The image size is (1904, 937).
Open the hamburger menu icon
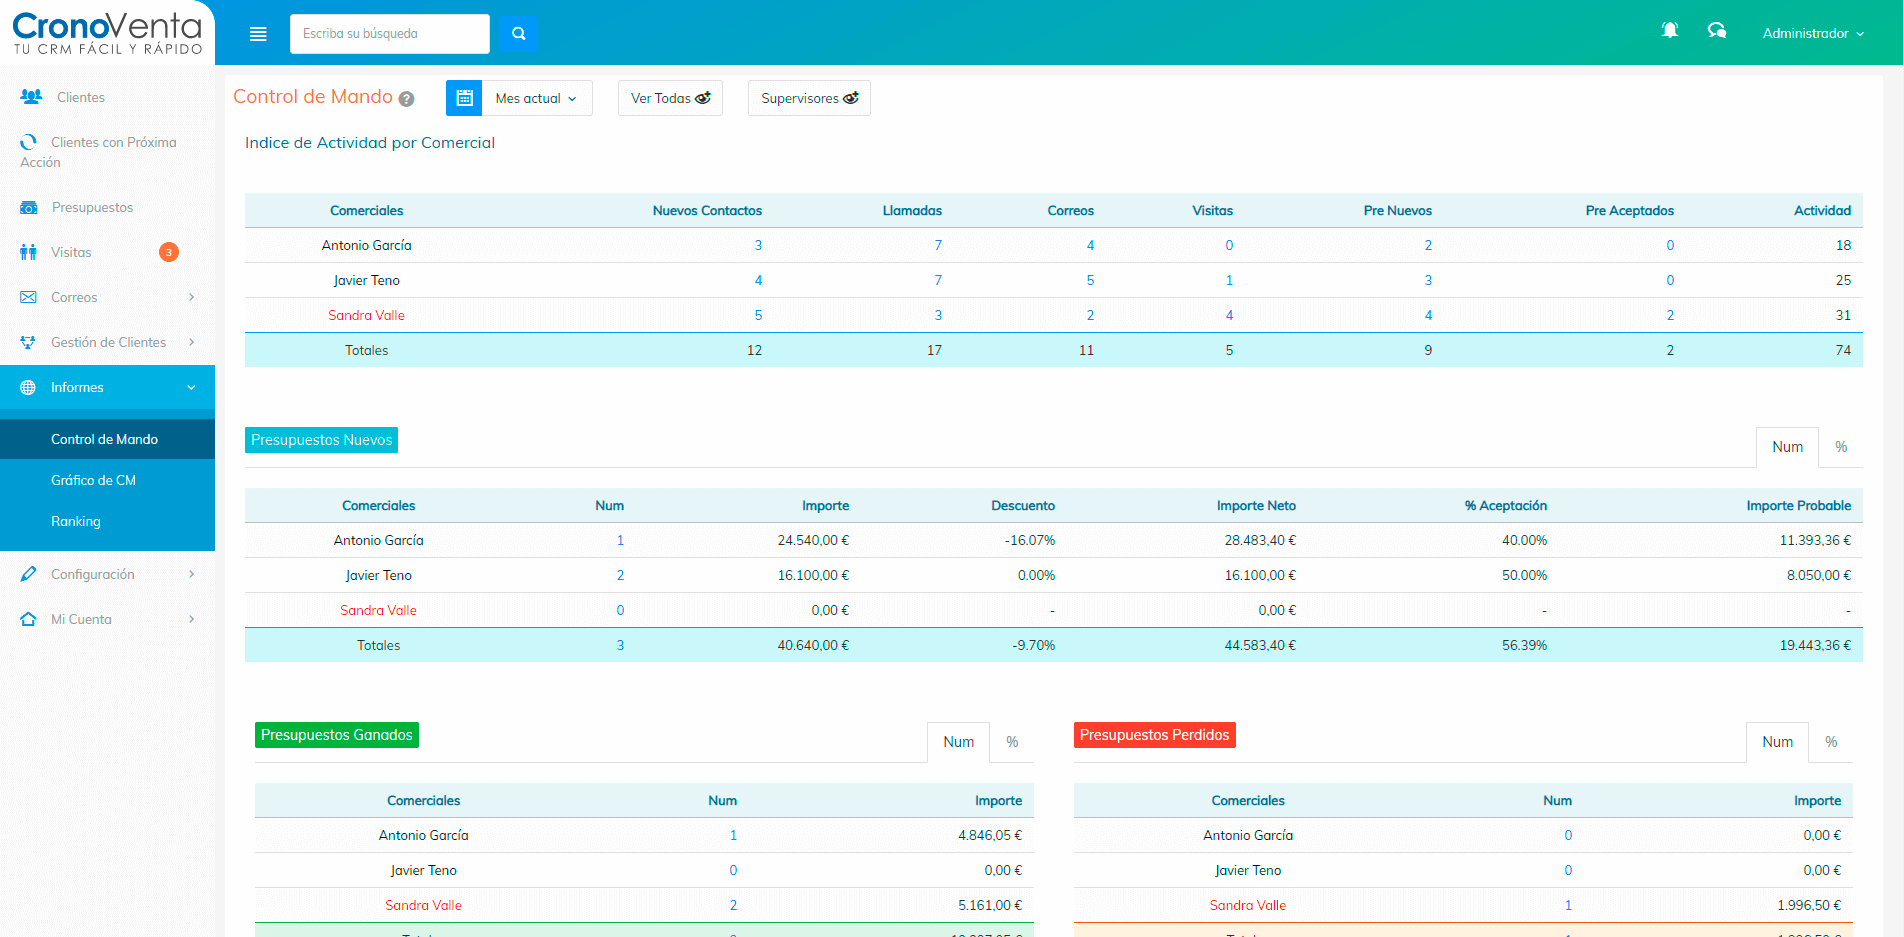point(258,34)
